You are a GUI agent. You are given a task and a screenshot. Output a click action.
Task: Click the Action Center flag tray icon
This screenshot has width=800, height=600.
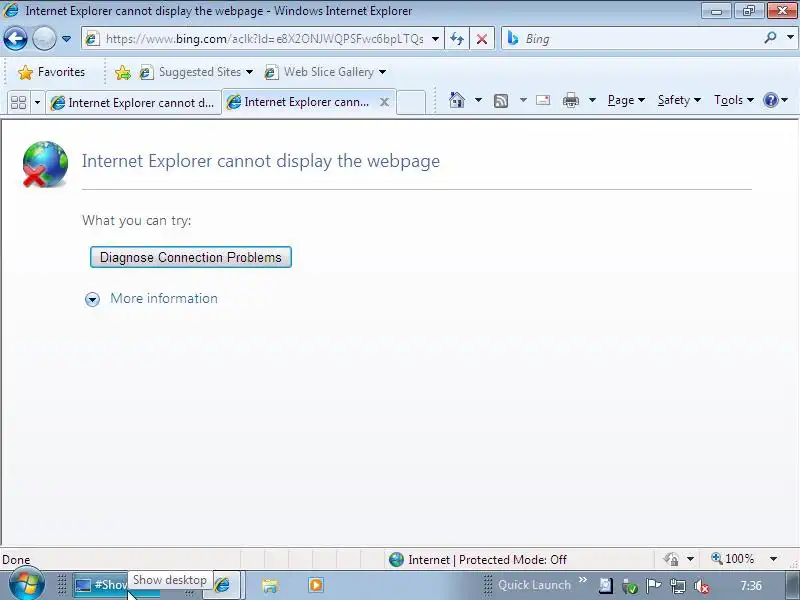(653, 586)
